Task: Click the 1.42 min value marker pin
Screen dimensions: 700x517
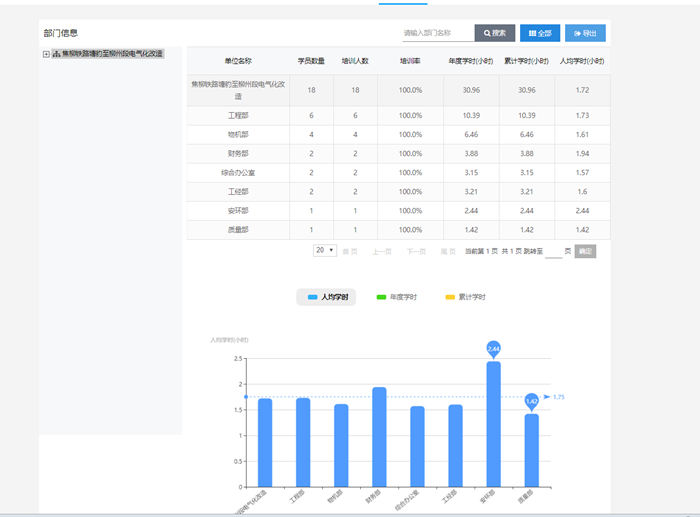Action: point(531,401)
